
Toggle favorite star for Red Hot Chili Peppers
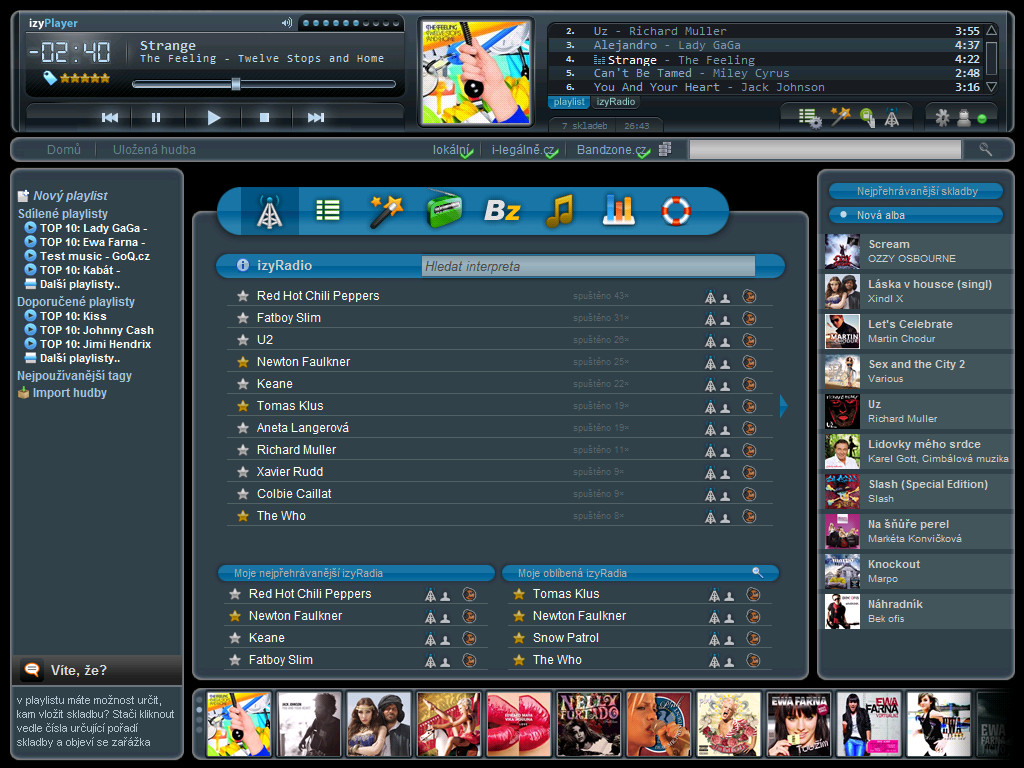(243, 296)
